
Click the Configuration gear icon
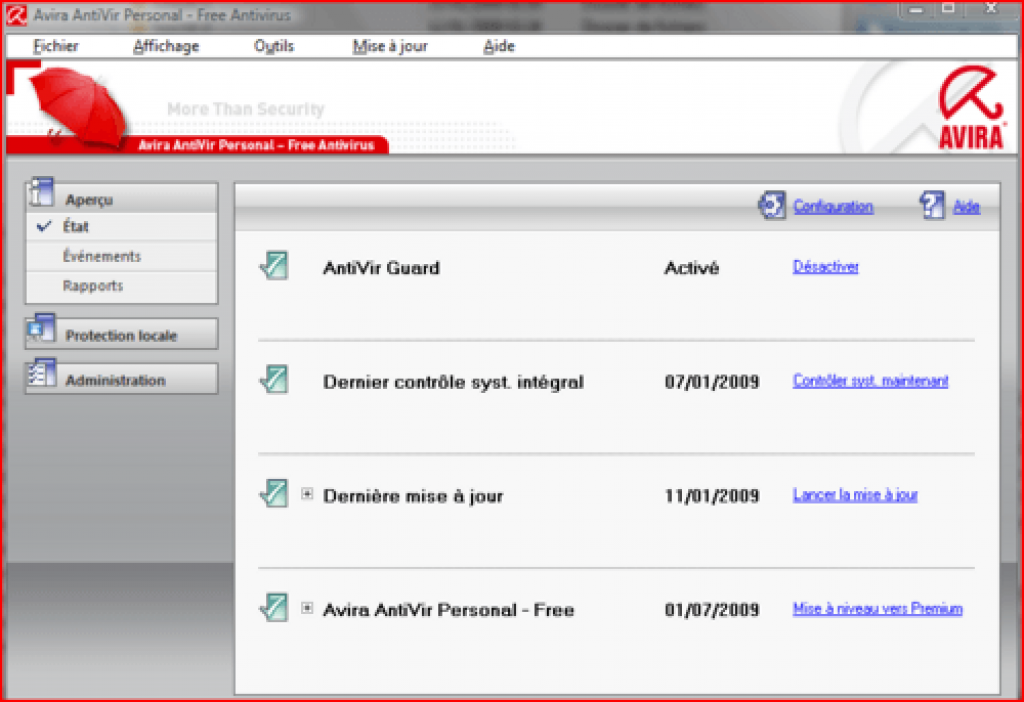pos(772,205)
